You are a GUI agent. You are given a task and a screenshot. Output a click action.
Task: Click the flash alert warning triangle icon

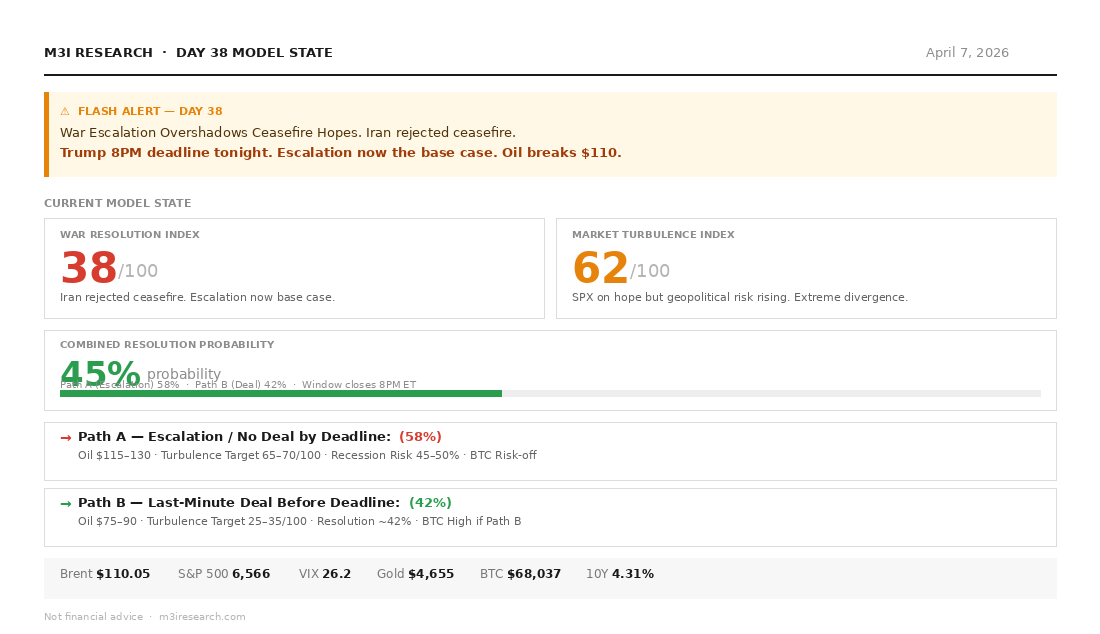point(65,112)
